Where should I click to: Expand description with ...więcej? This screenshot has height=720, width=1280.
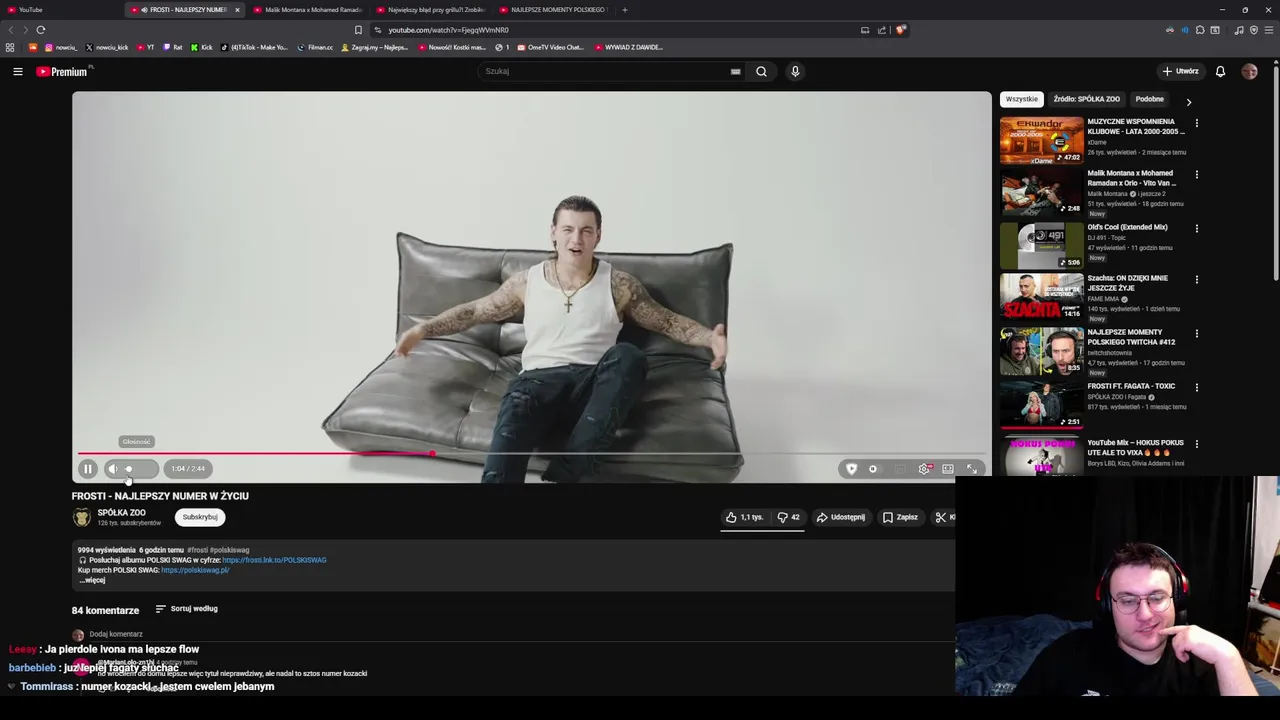(x=91, y=580)
